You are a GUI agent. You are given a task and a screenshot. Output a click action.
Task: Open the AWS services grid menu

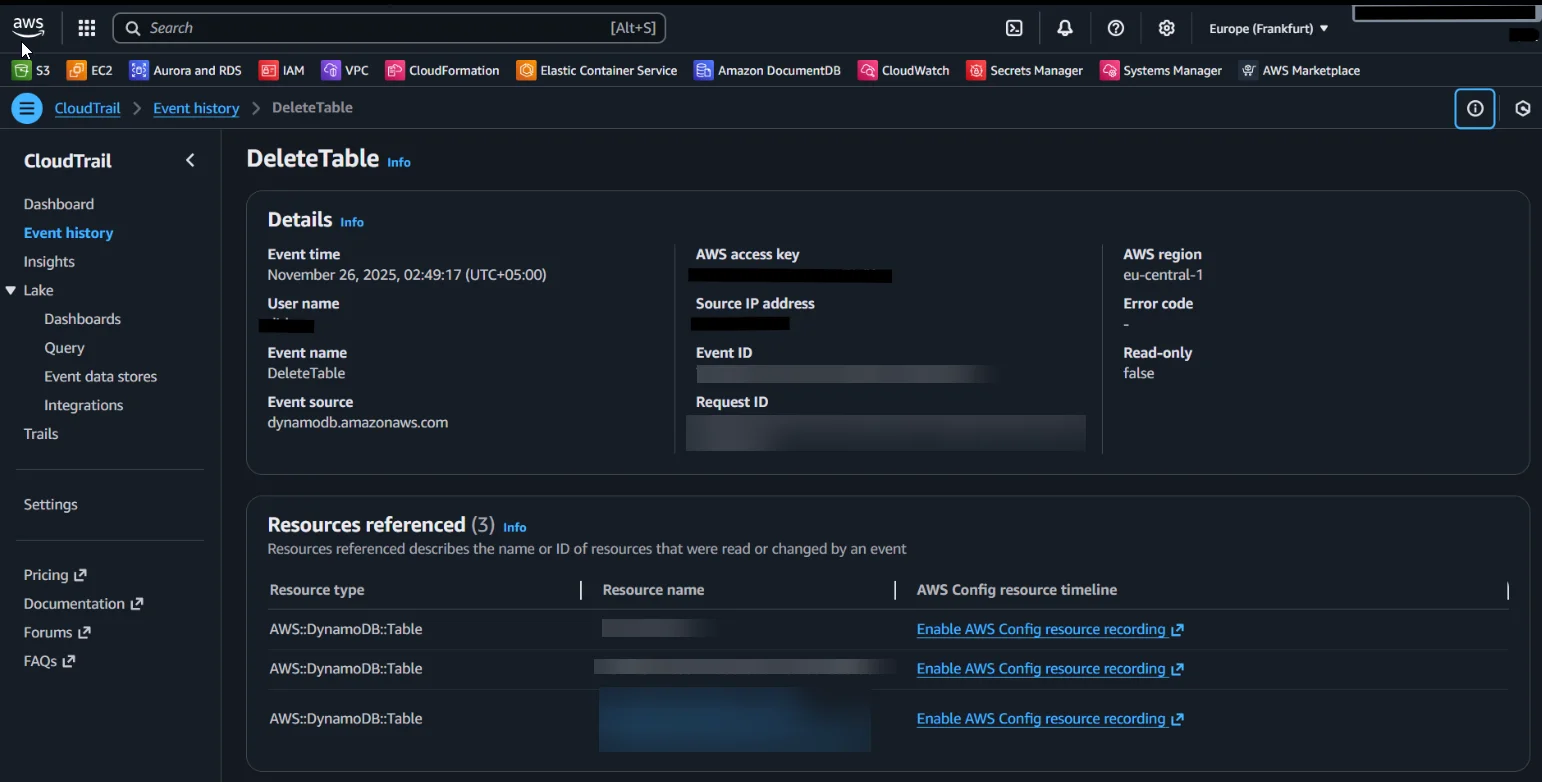[87, 28]
